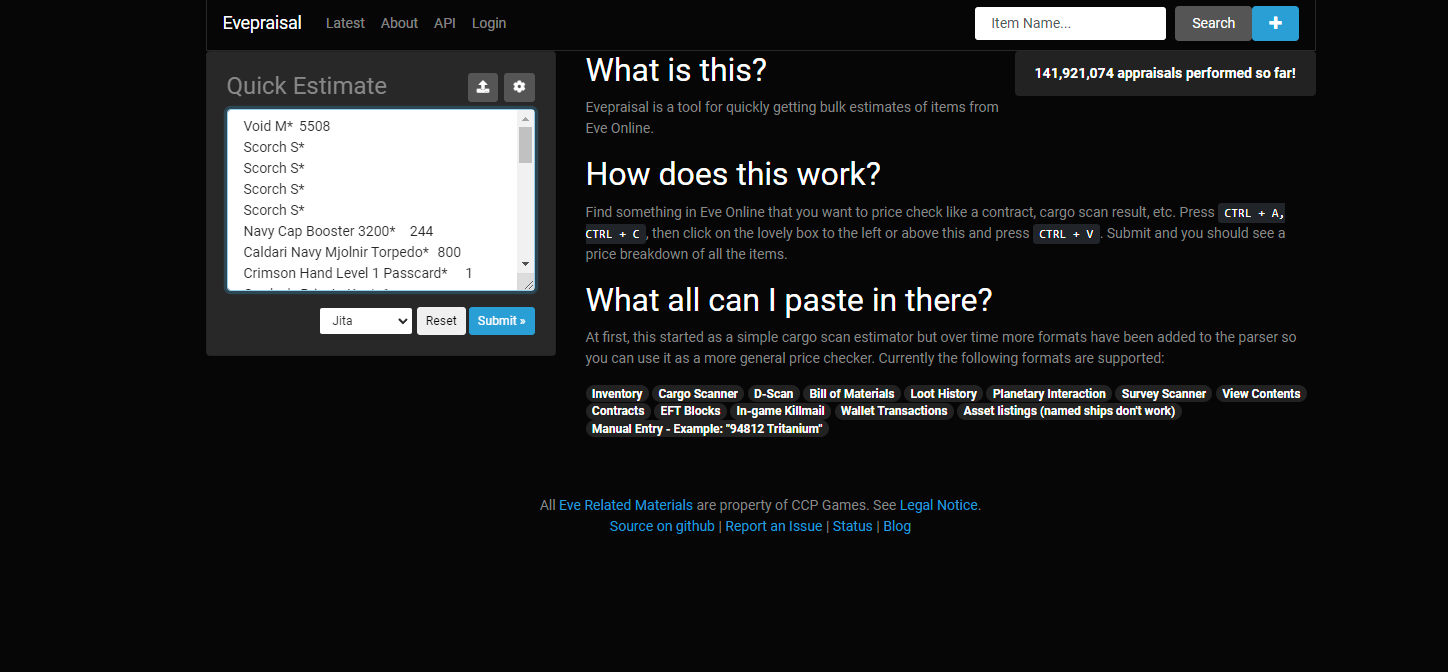Go to the About page

pyautogui.click(x=399, y=23)
